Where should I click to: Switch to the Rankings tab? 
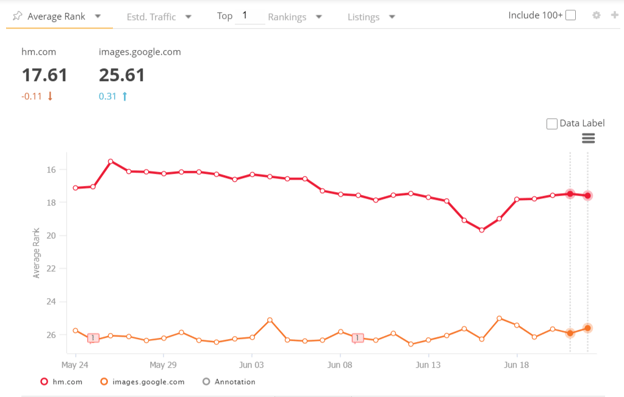[x=287, y=17]
